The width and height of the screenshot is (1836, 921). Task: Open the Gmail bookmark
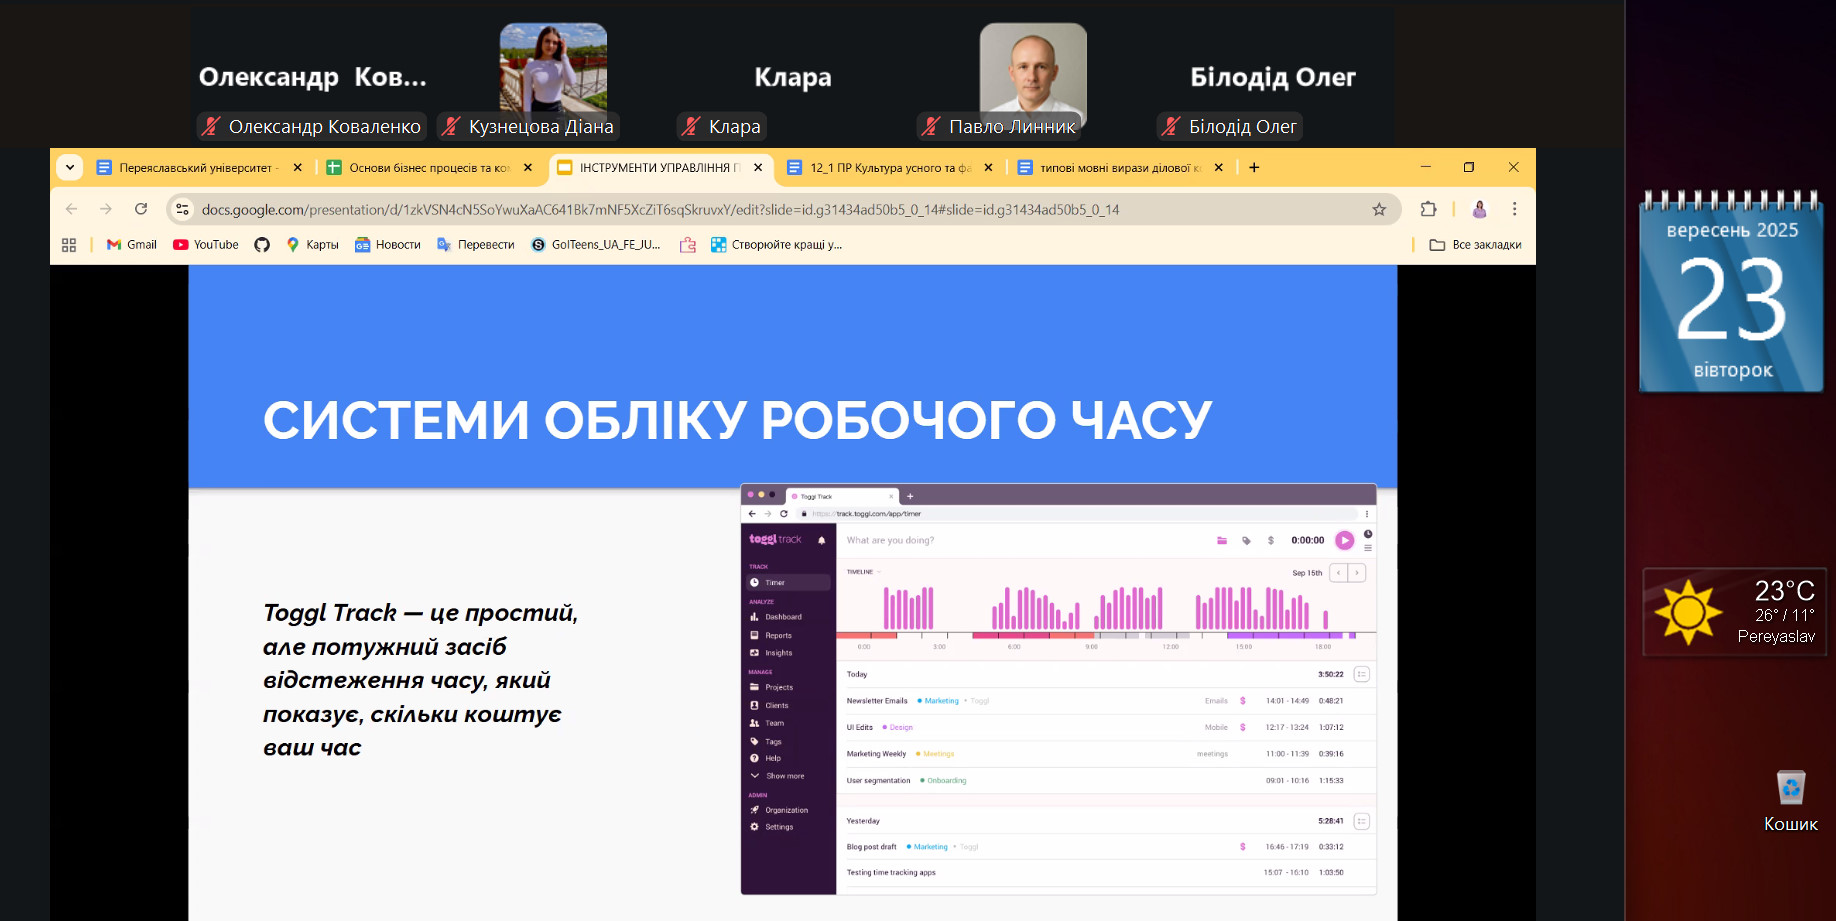click(132, 245)
